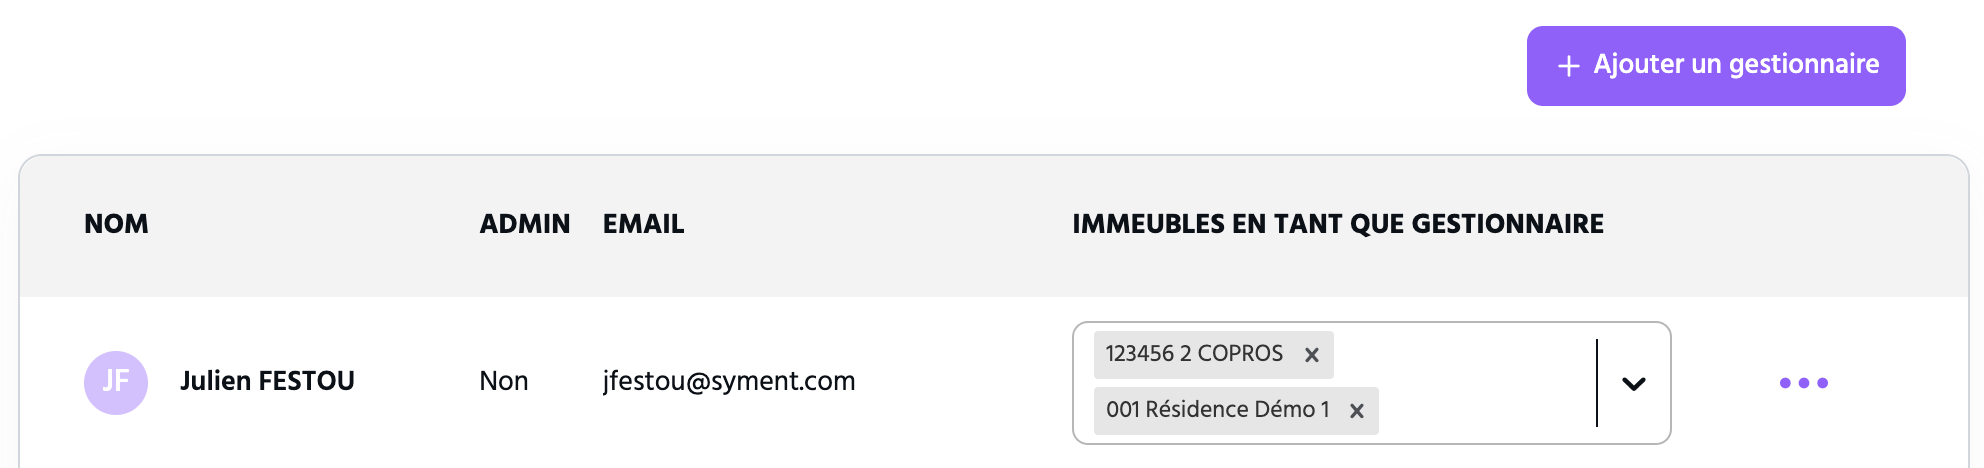
Task: Click the Ajouter un gestionnaire button
Action: click(x=1716, y=66)
